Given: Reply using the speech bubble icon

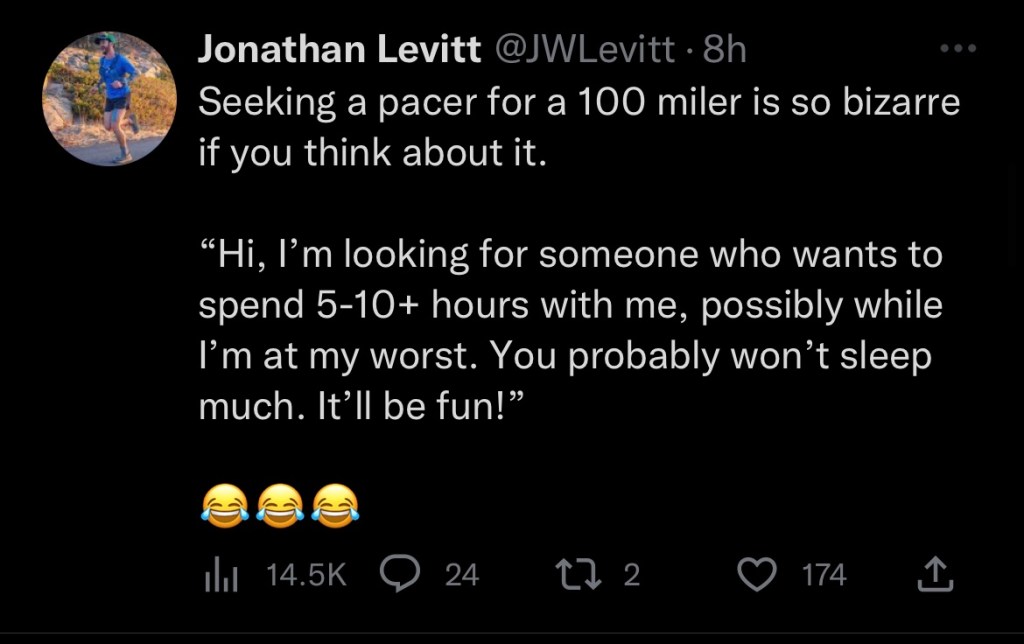Looking at the screenshot, I should pyautogui.click(x=400, y=573).
